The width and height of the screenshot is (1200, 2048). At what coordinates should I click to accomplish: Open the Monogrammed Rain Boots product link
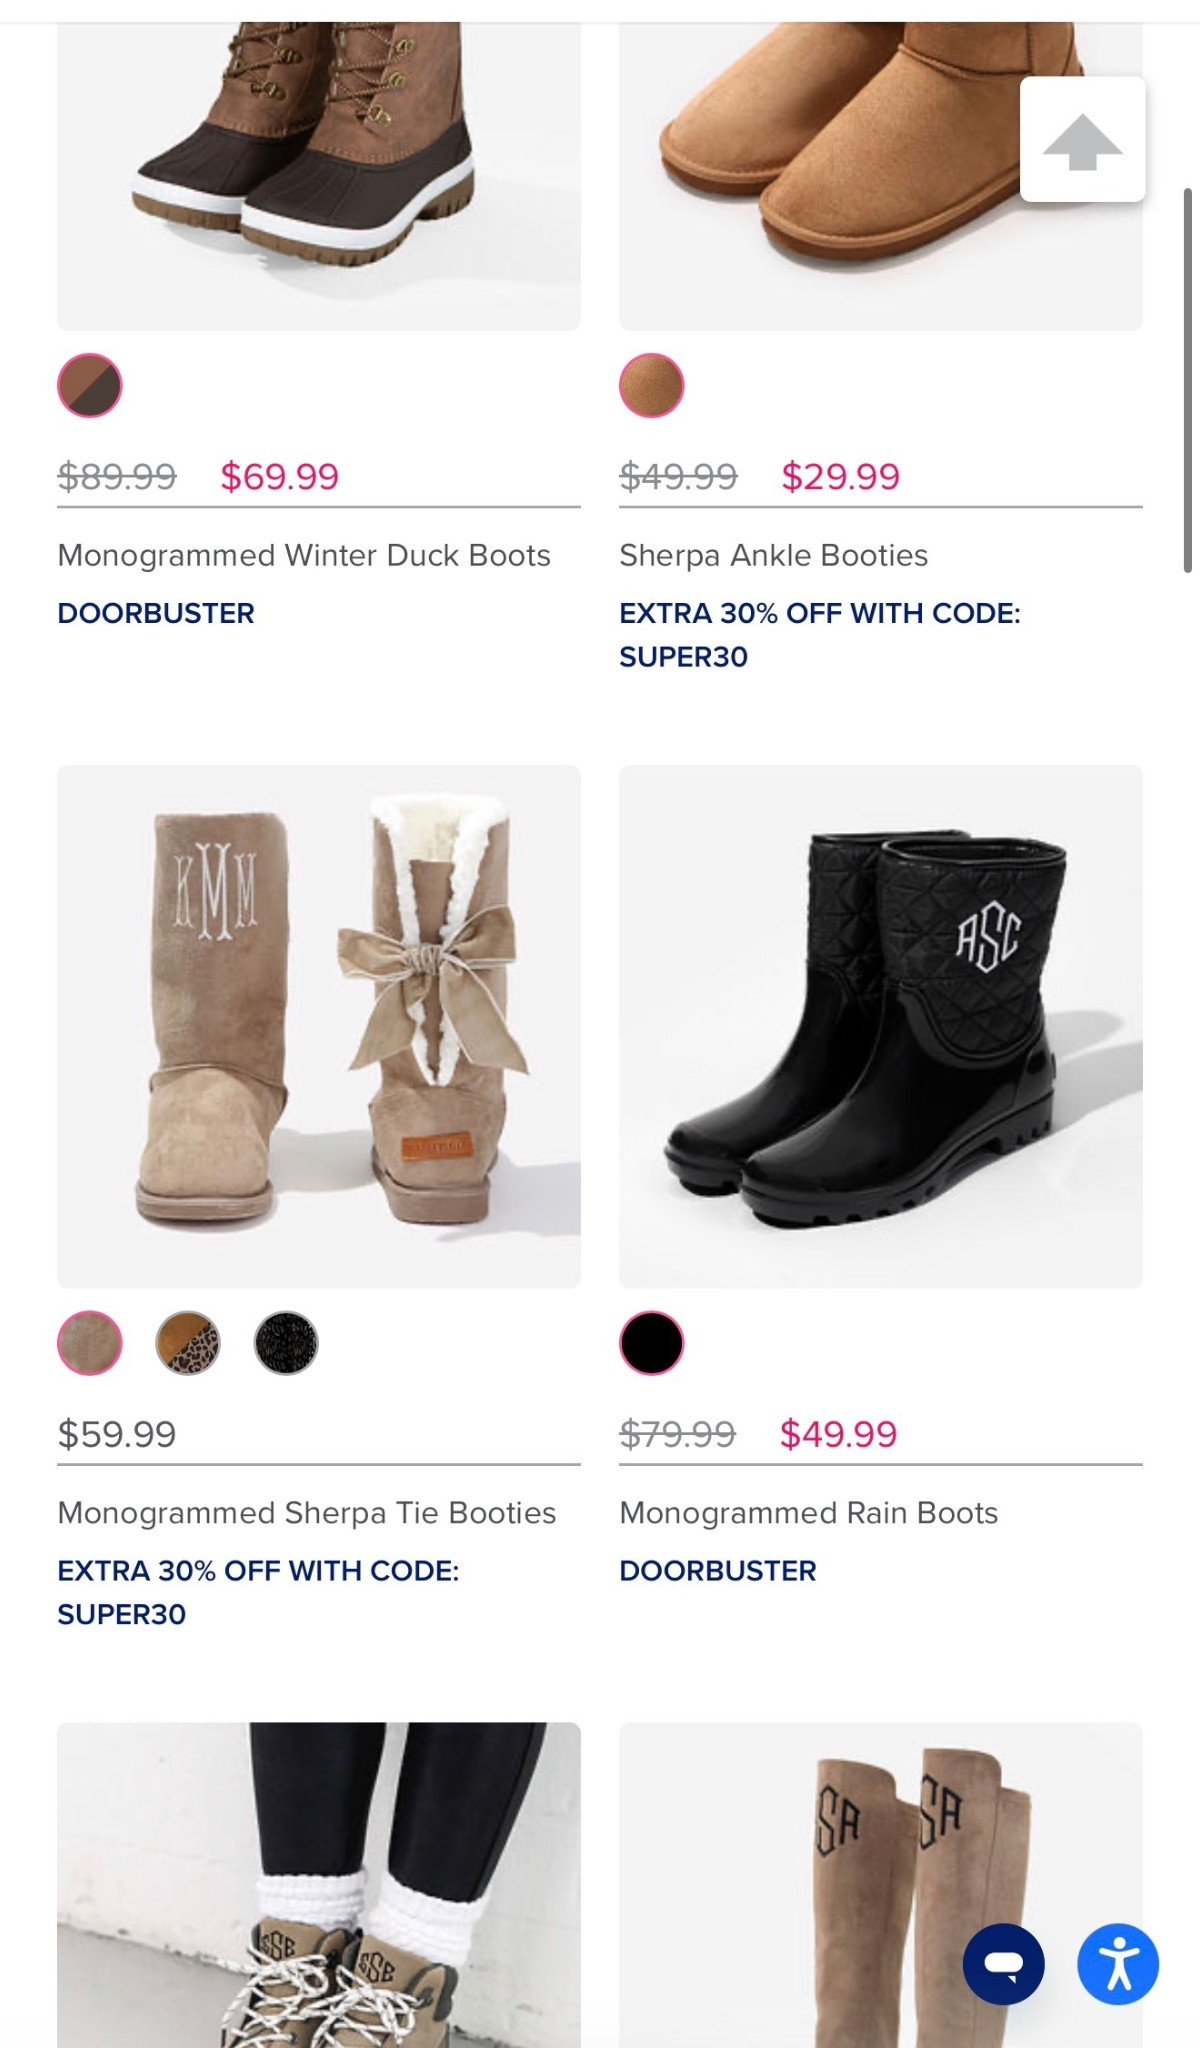809,1513
